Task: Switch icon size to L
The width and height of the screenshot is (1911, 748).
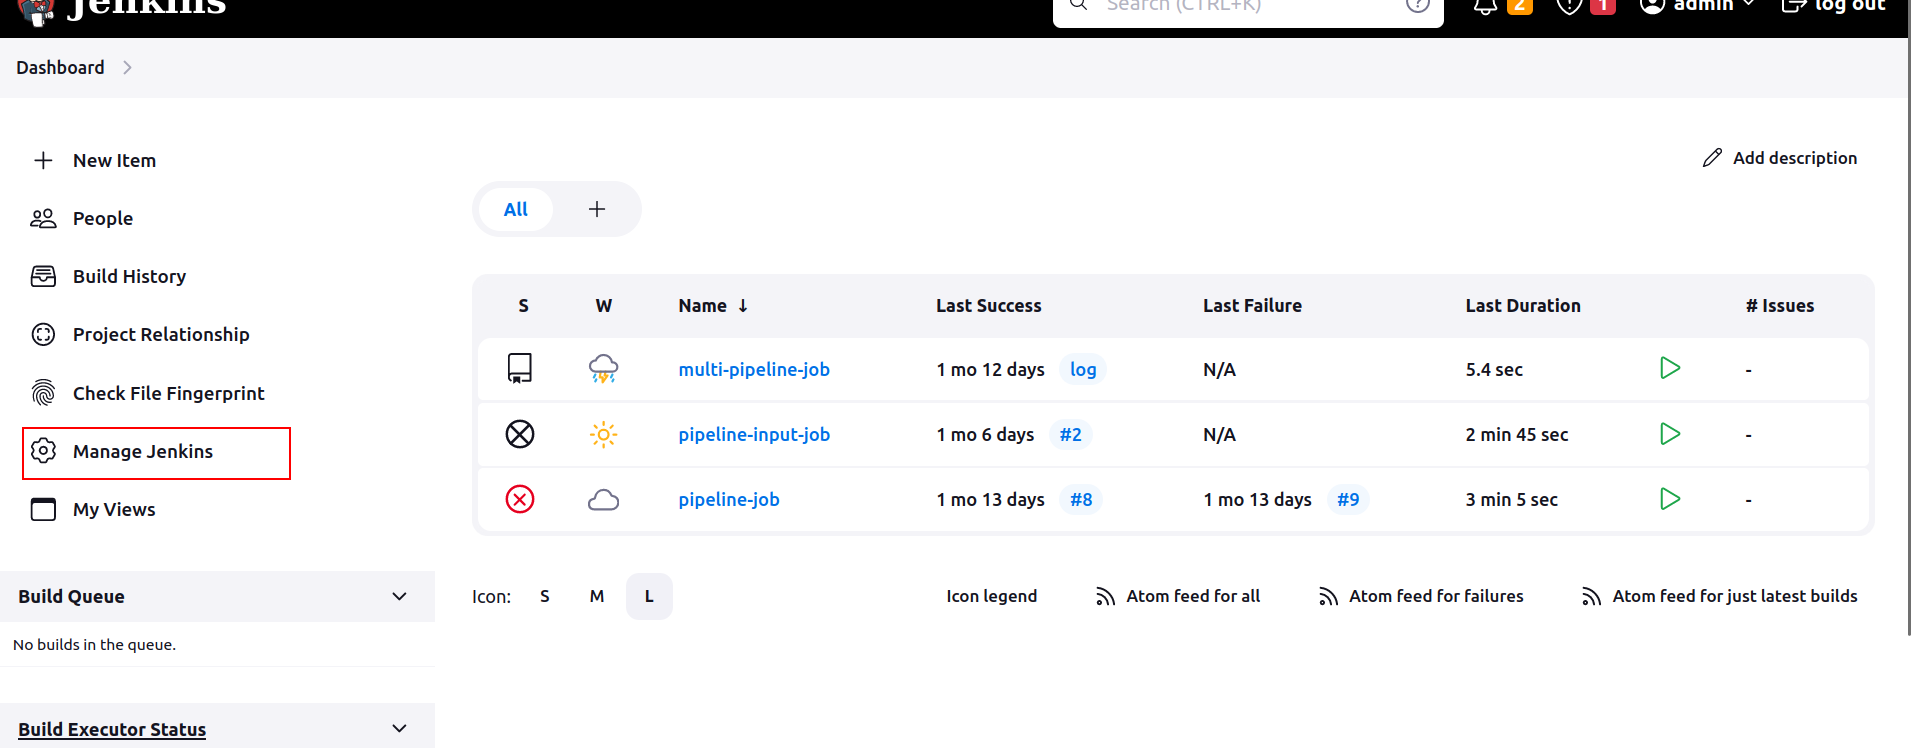Action: (x=649, y=596)
